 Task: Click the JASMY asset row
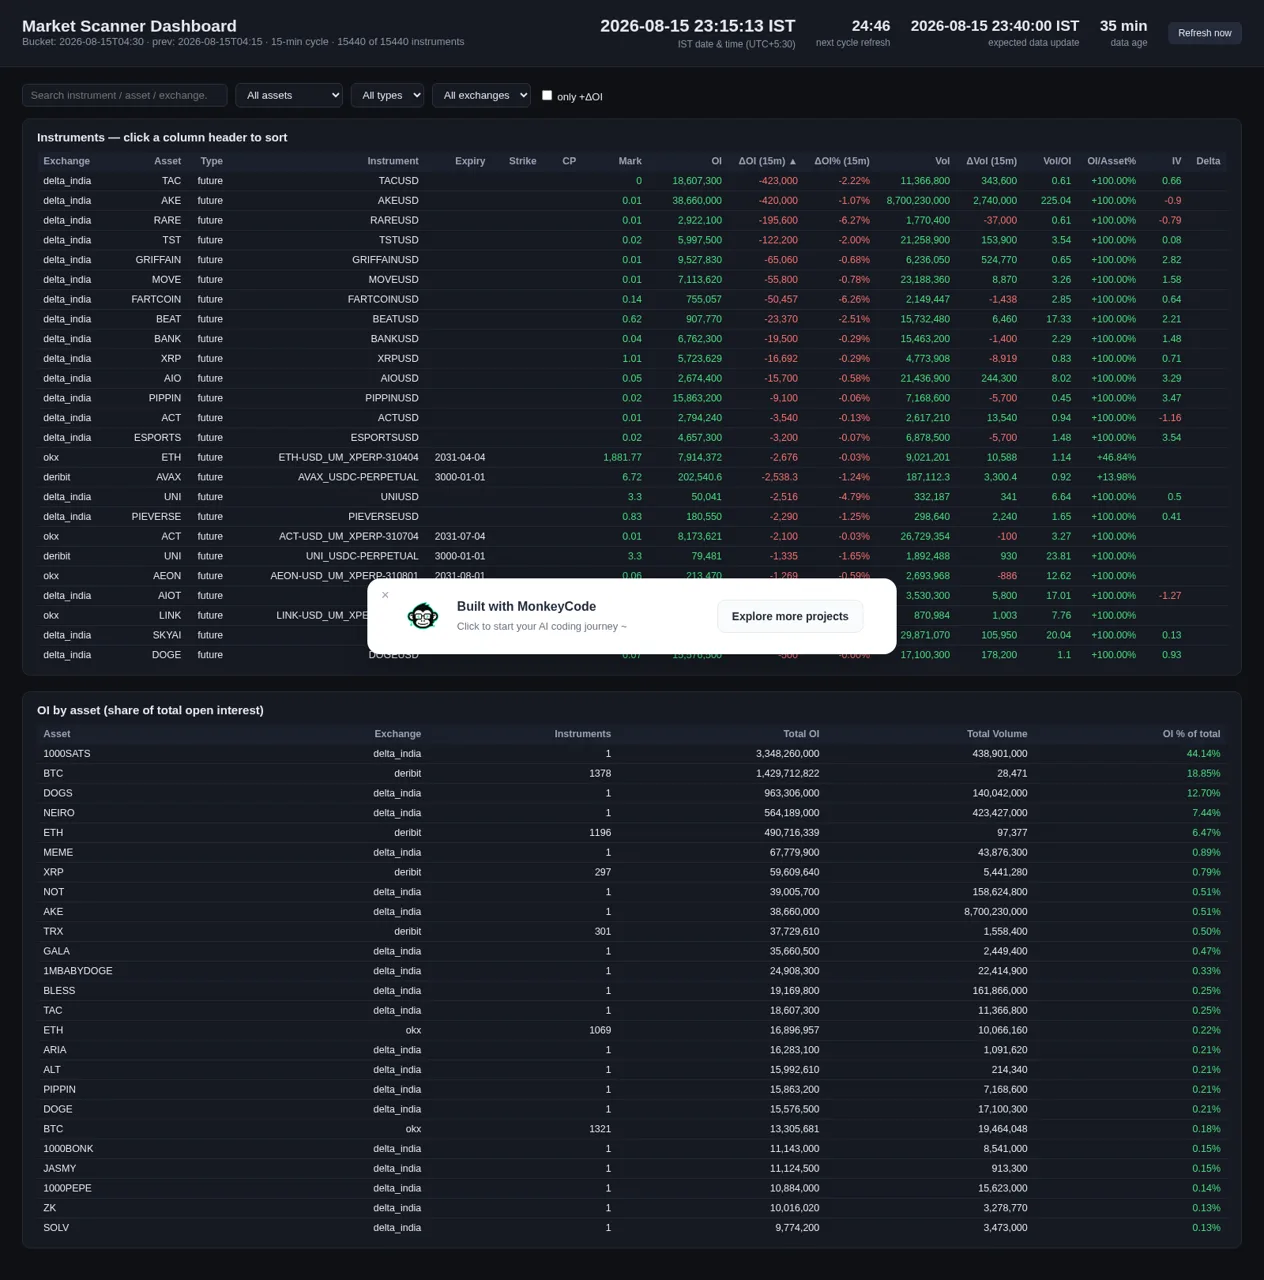click(x=632, y=1168)
